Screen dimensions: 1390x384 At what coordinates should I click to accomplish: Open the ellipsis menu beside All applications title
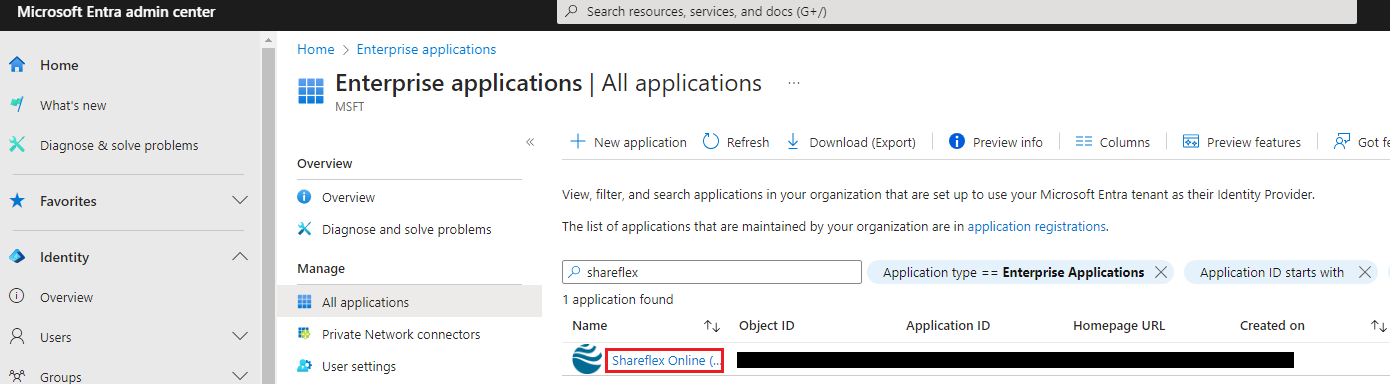point(794,83)
